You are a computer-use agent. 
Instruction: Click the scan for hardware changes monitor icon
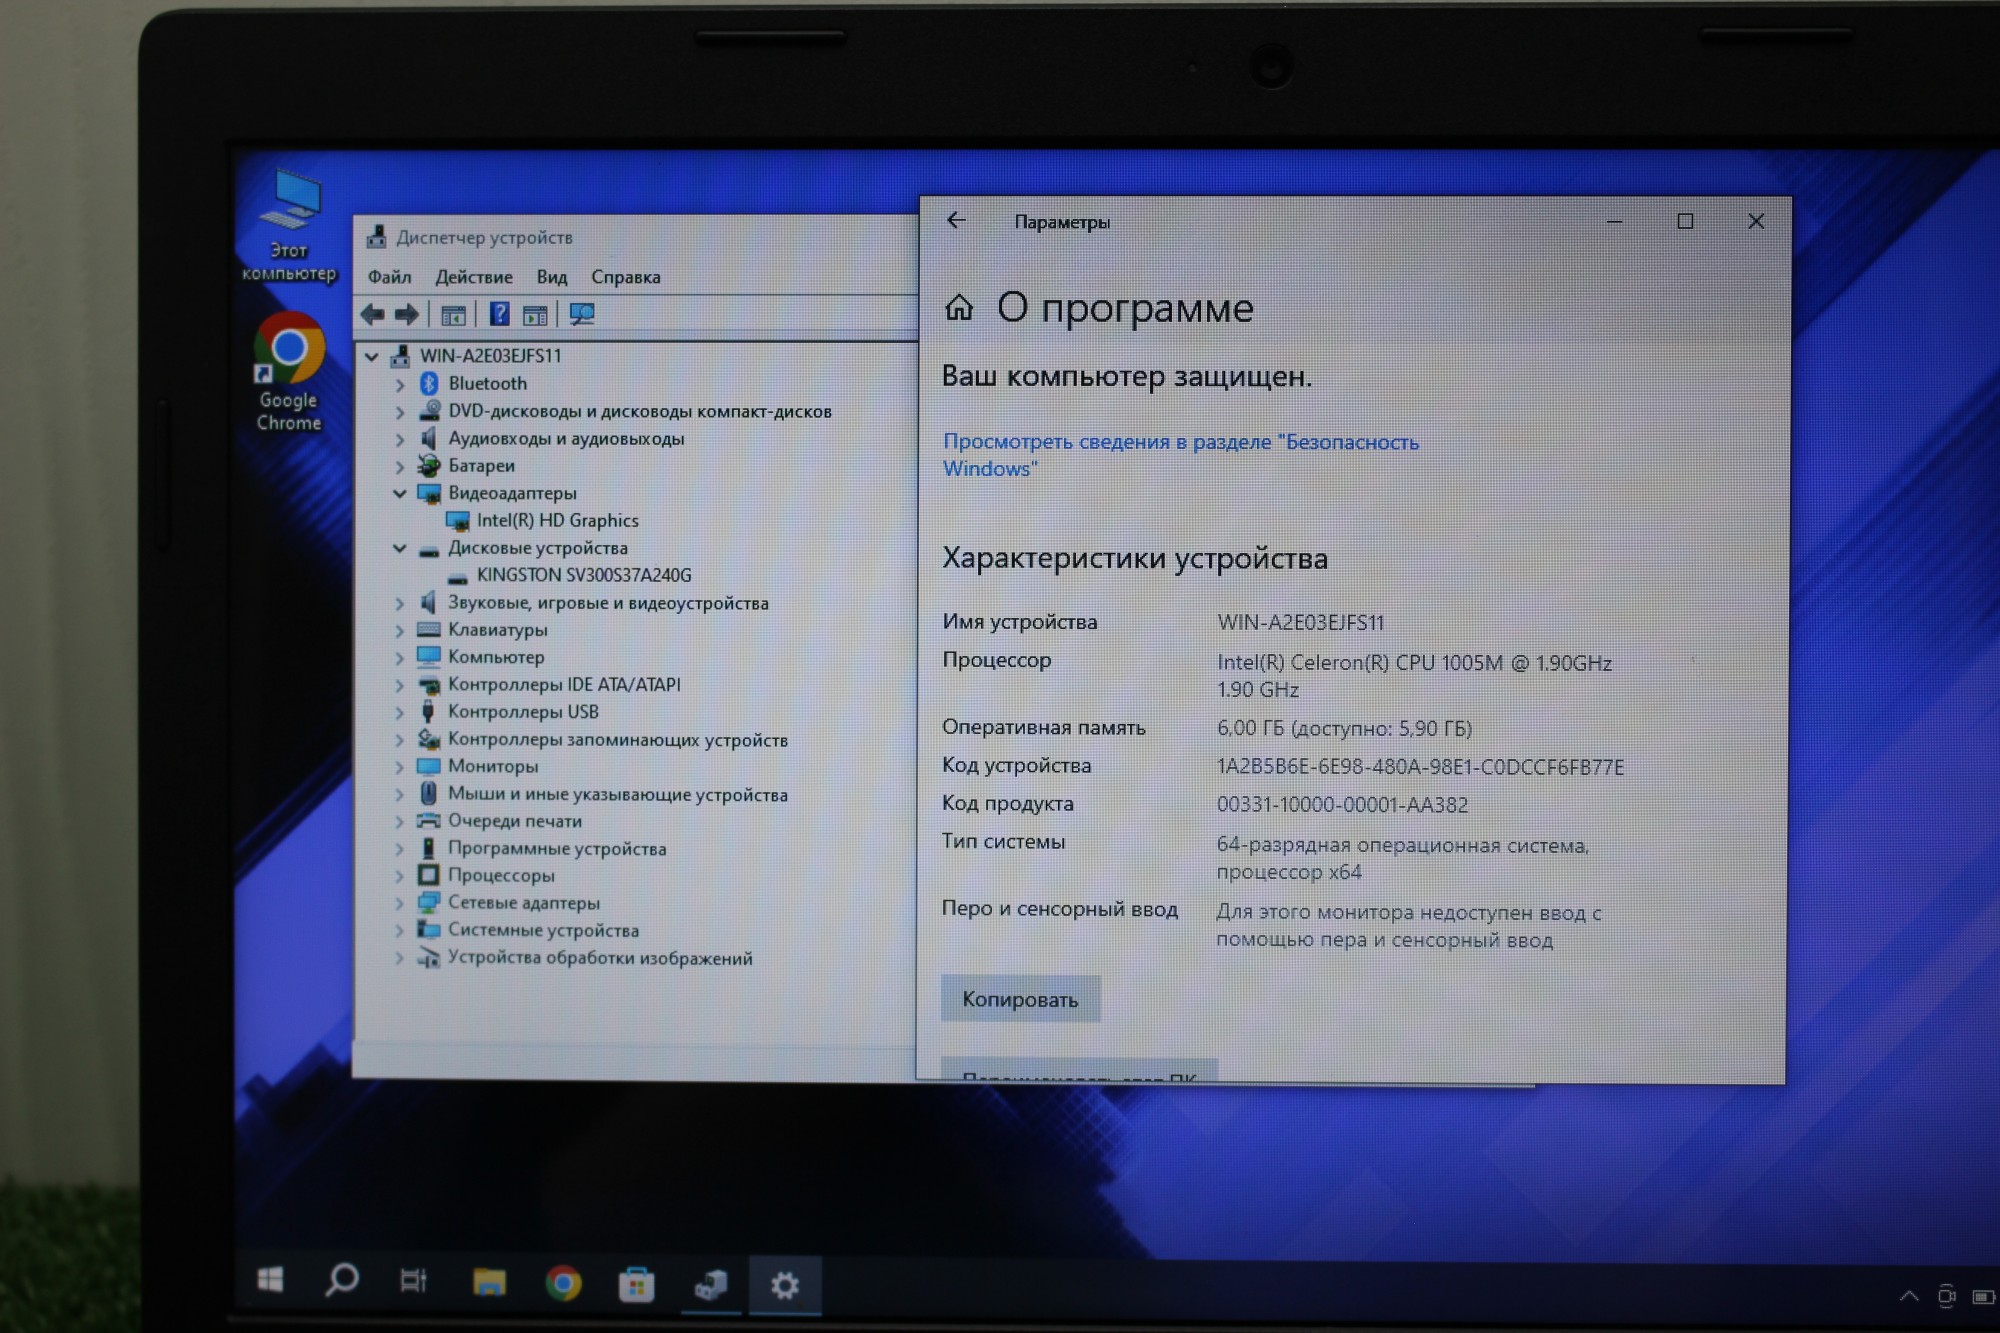[582, 315]
